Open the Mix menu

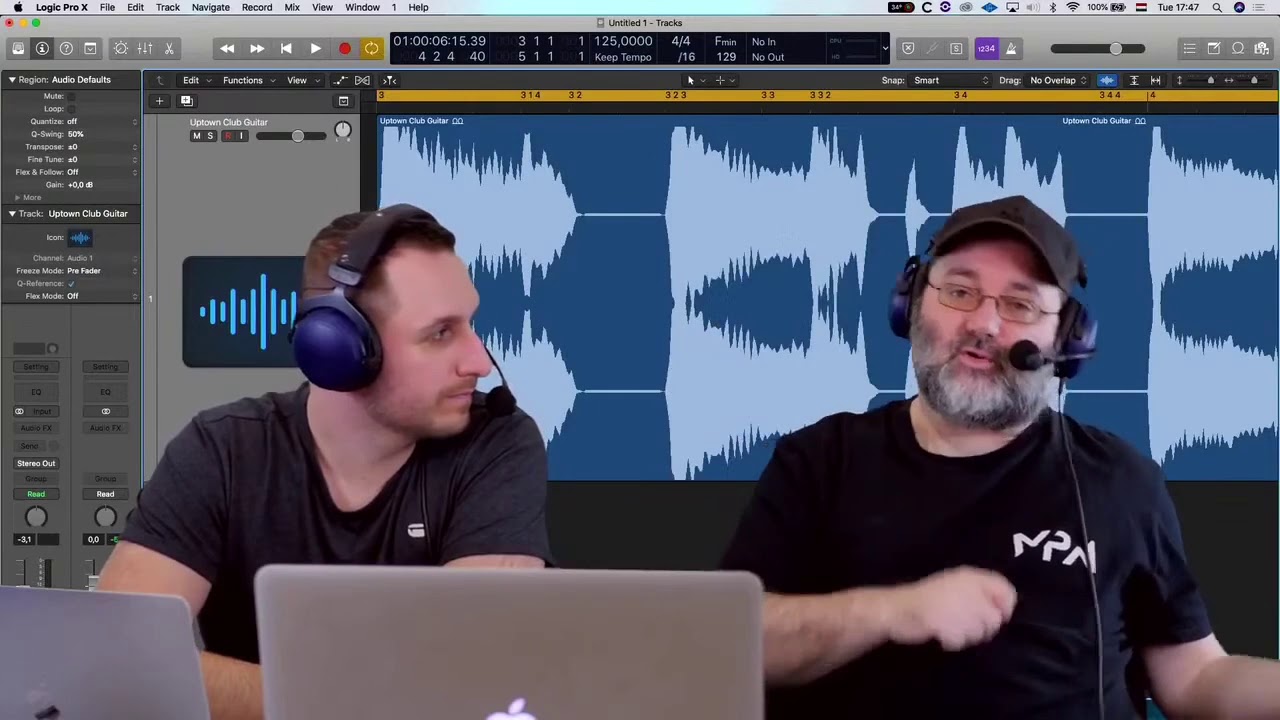(x=292, y=7)
